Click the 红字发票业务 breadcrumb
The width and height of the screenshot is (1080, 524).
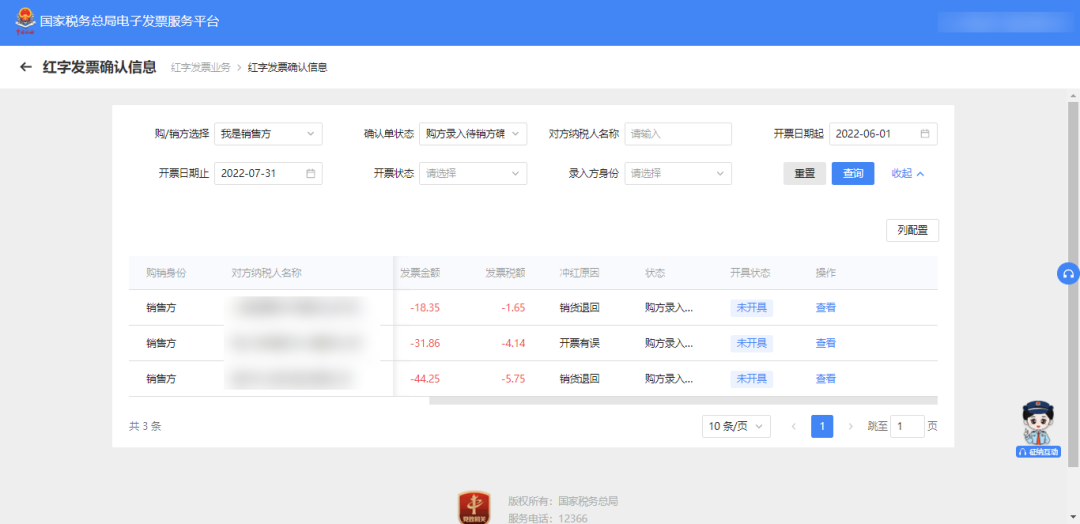[200, 68]
